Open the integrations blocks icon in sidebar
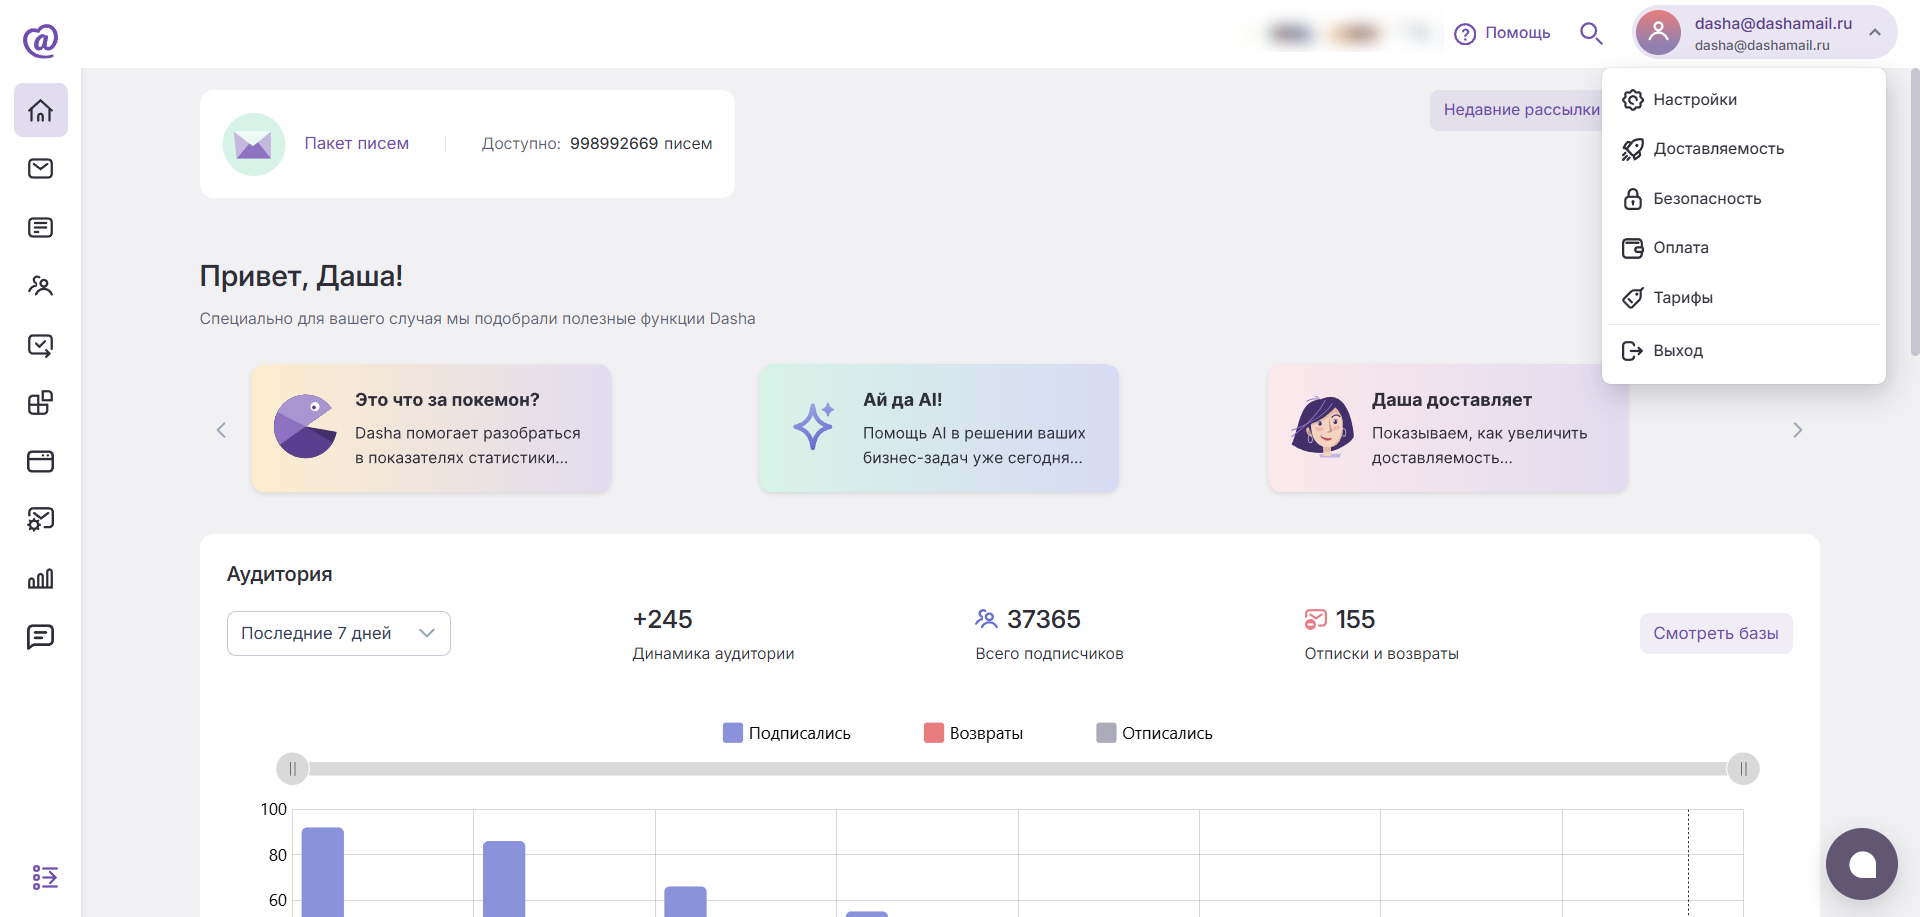The width and height of the screenshot is (1920, 917). click(x=41, y=403)
